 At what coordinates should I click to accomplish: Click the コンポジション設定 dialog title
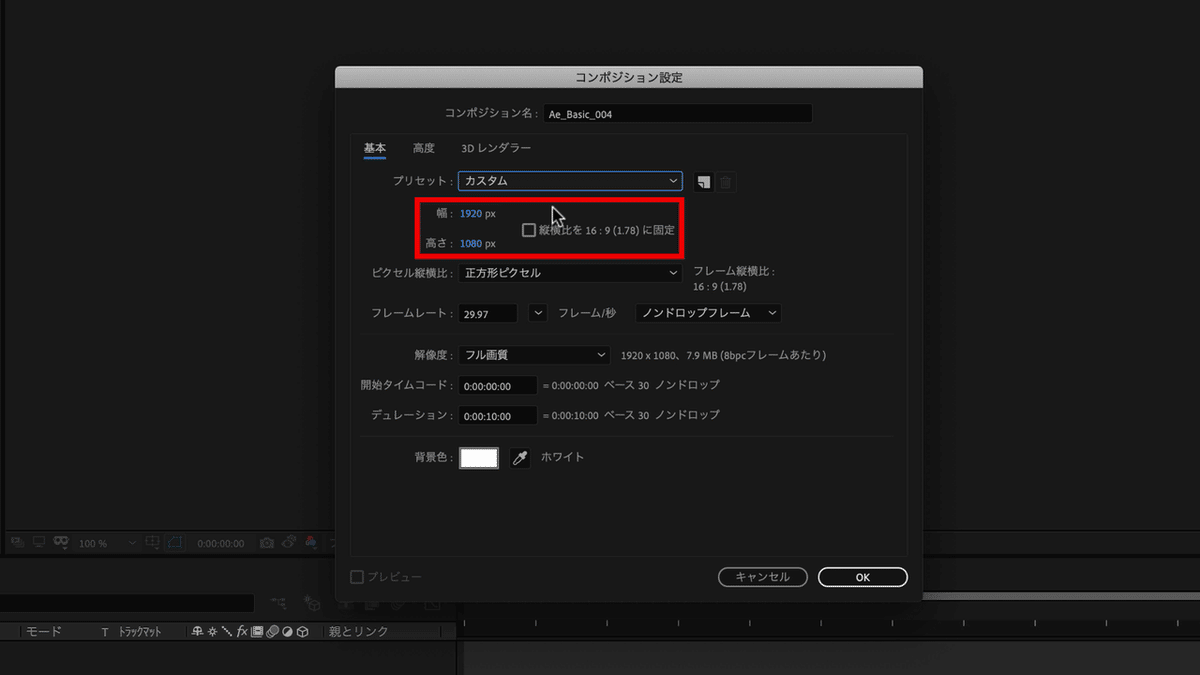[x=629, y=77]
